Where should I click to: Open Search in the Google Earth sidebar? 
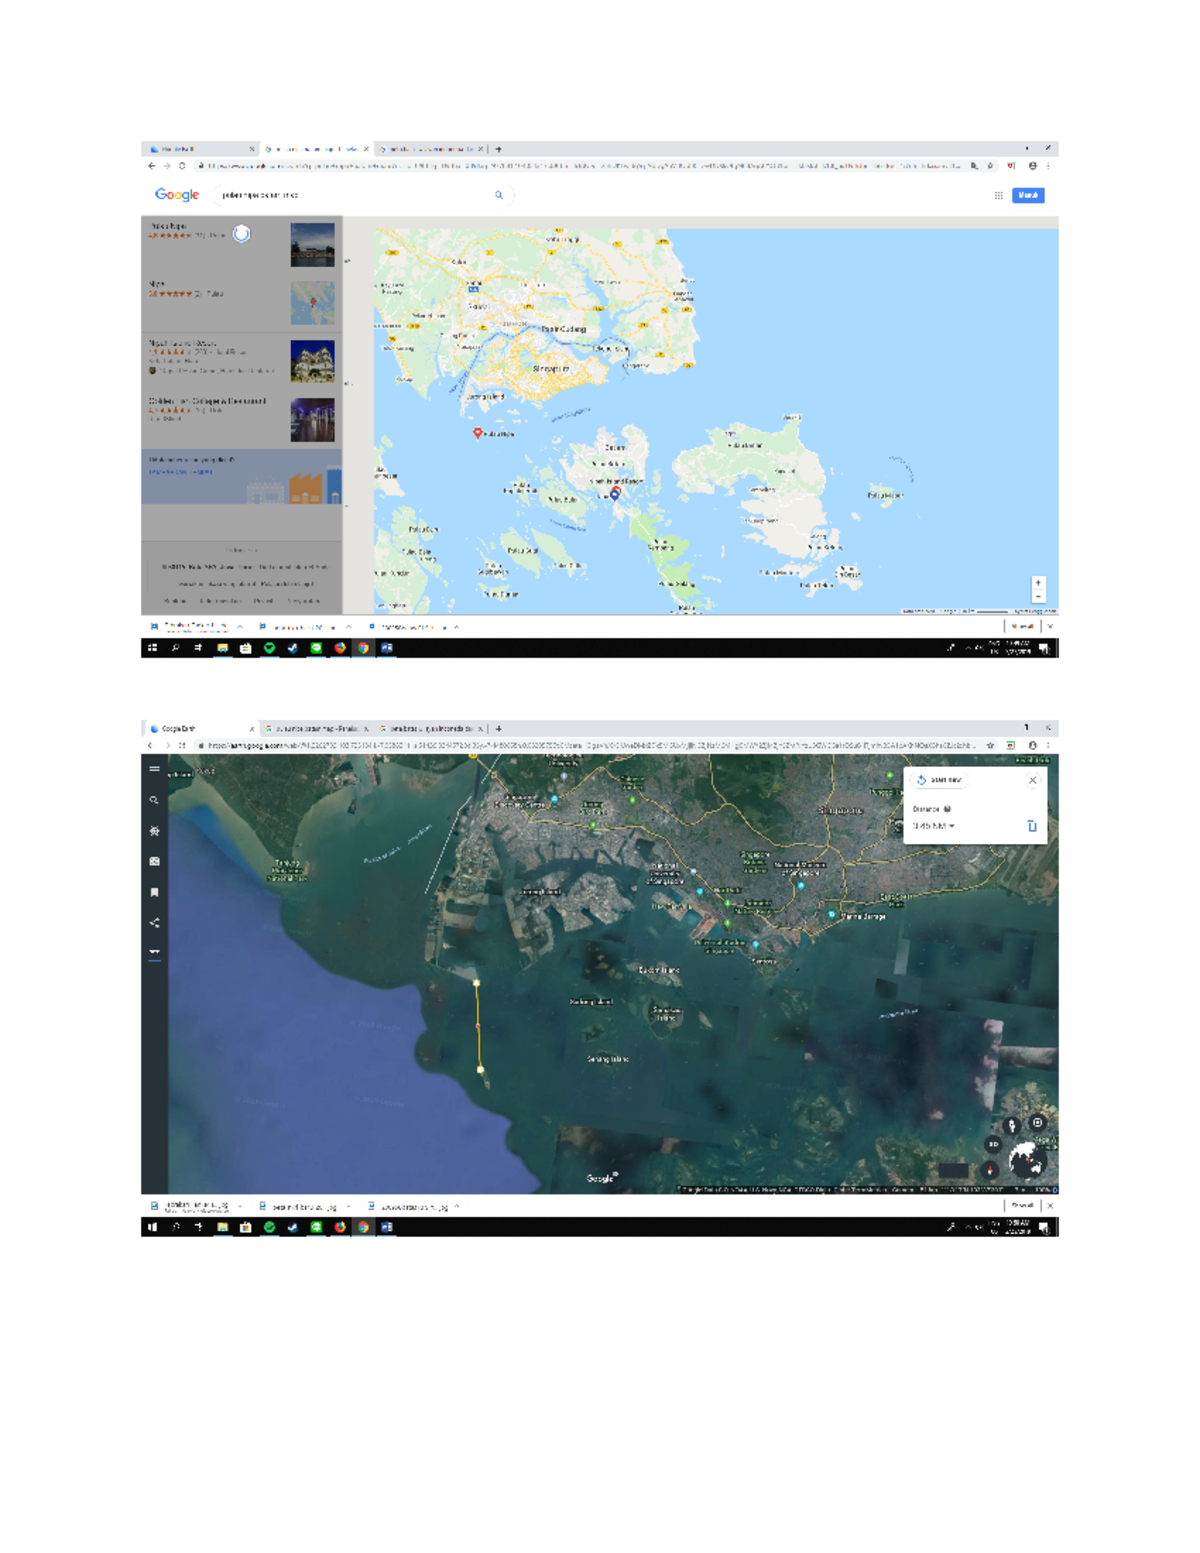coord(152,800)
